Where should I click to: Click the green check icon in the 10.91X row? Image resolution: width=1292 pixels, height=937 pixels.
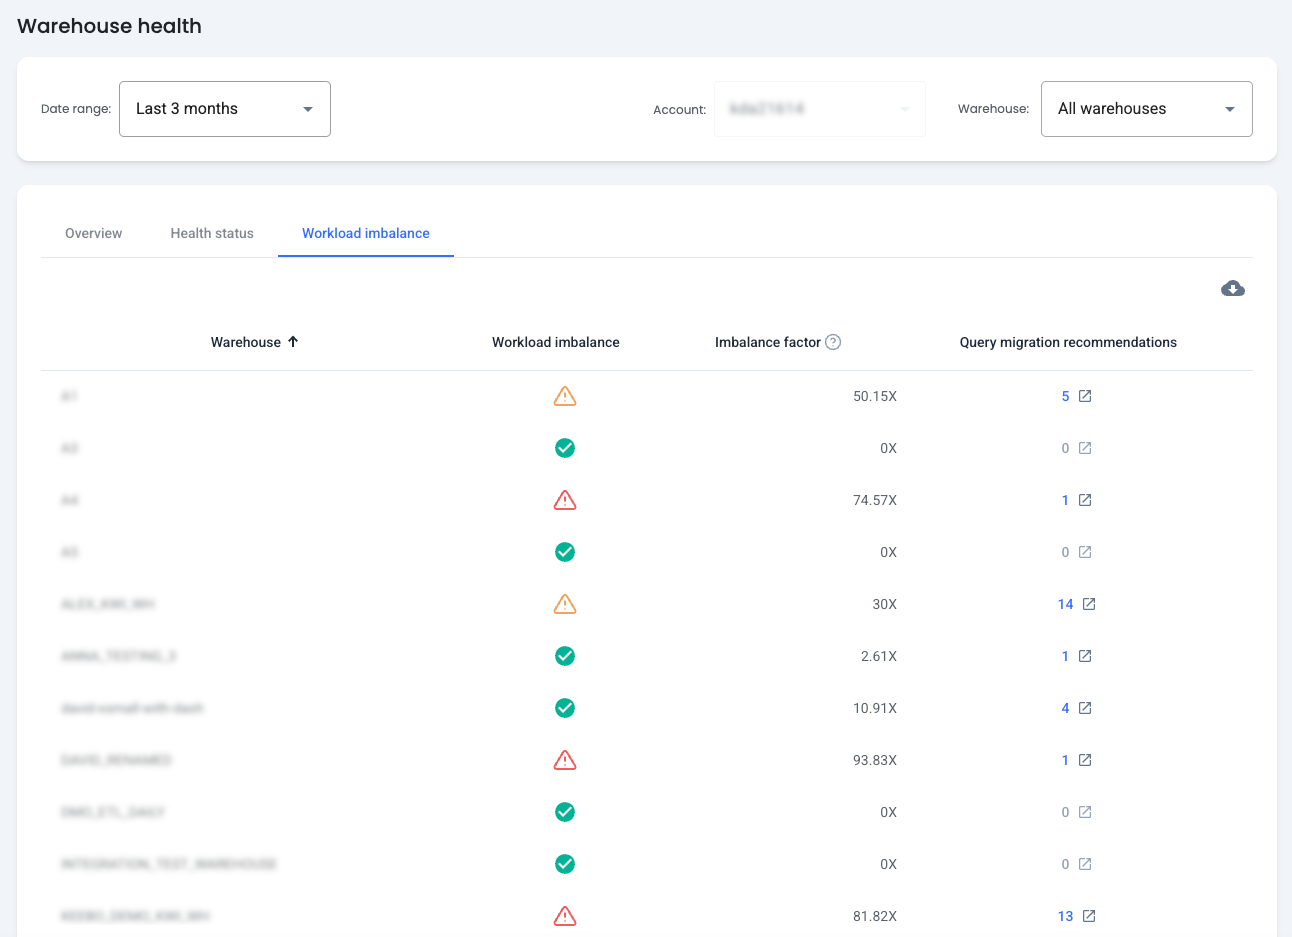[565, 708]
